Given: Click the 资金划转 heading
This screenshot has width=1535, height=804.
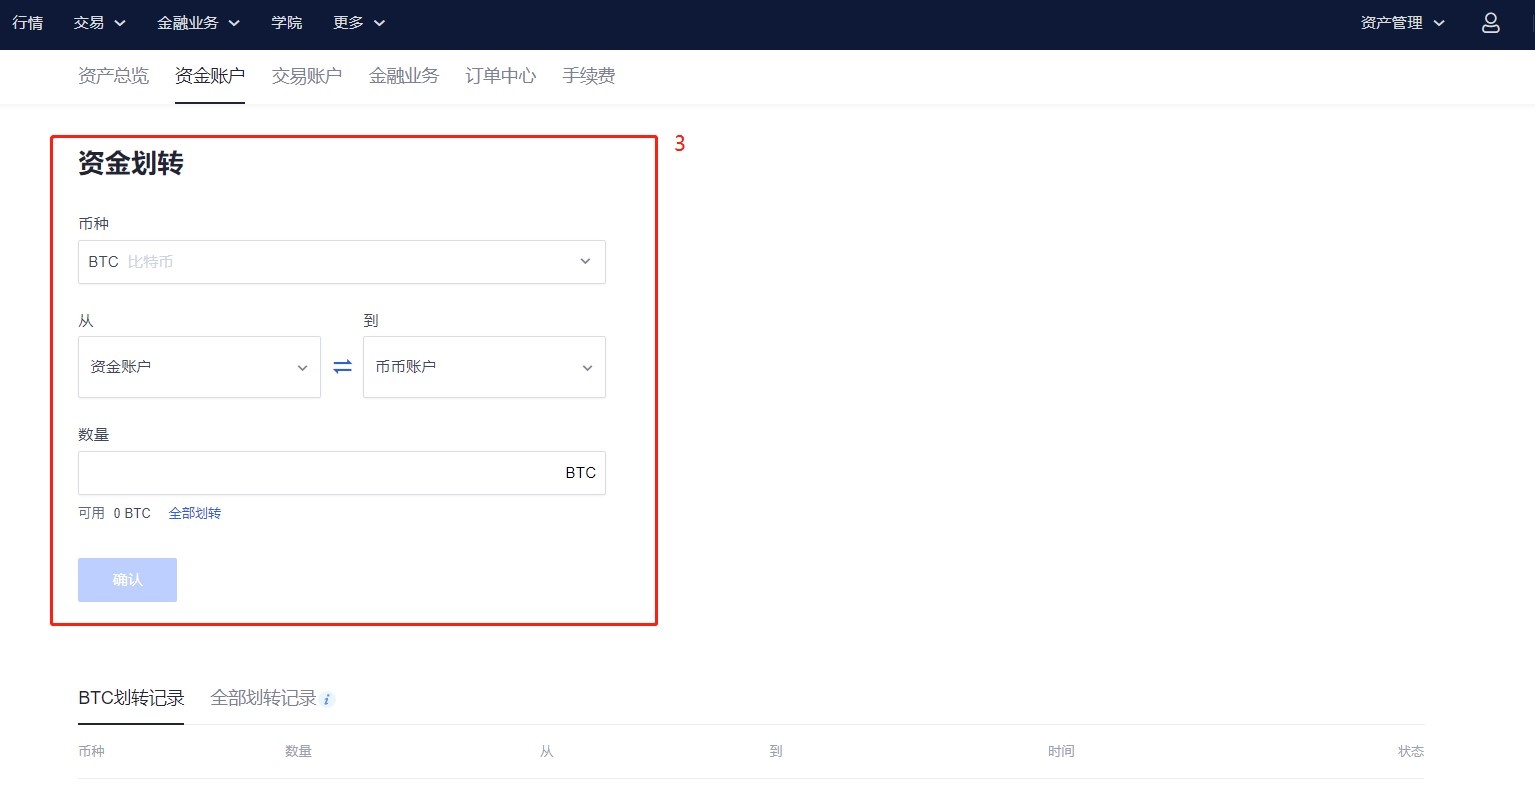Looking at the screenshot, I should (131, 163).
